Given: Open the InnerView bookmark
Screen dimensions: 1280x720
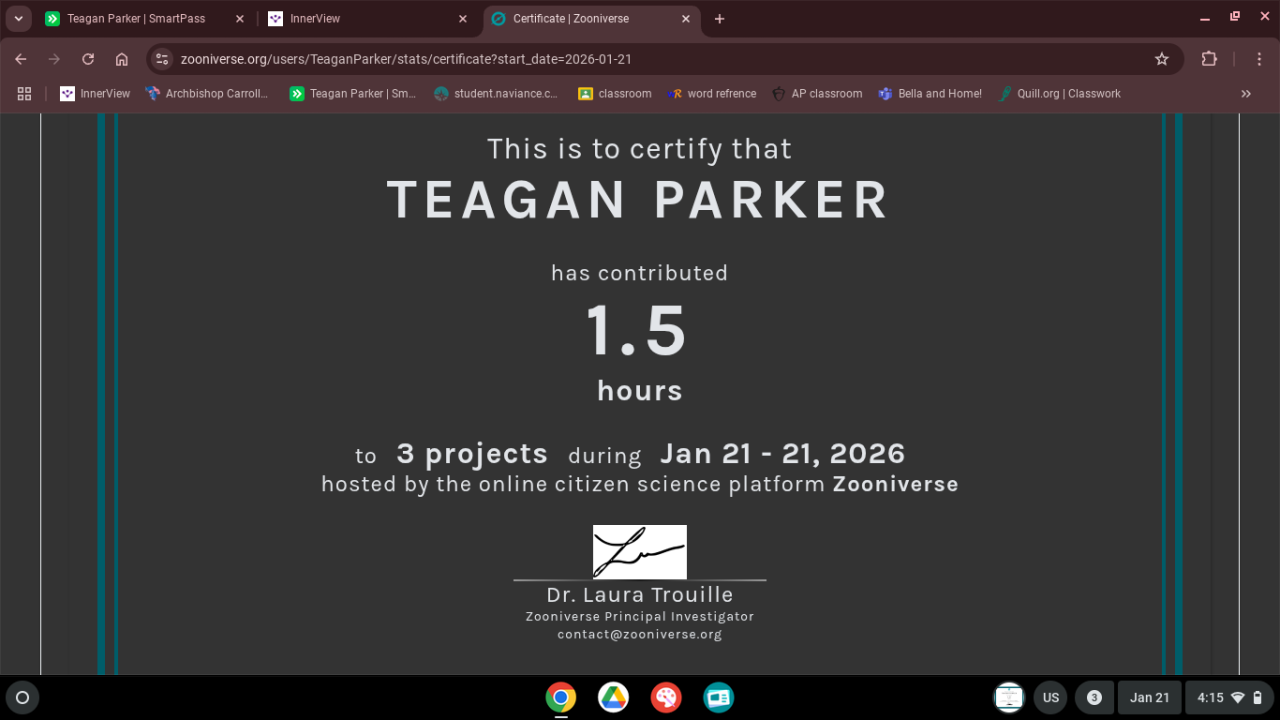Looking at the screenshot, I should click(95, 93).
